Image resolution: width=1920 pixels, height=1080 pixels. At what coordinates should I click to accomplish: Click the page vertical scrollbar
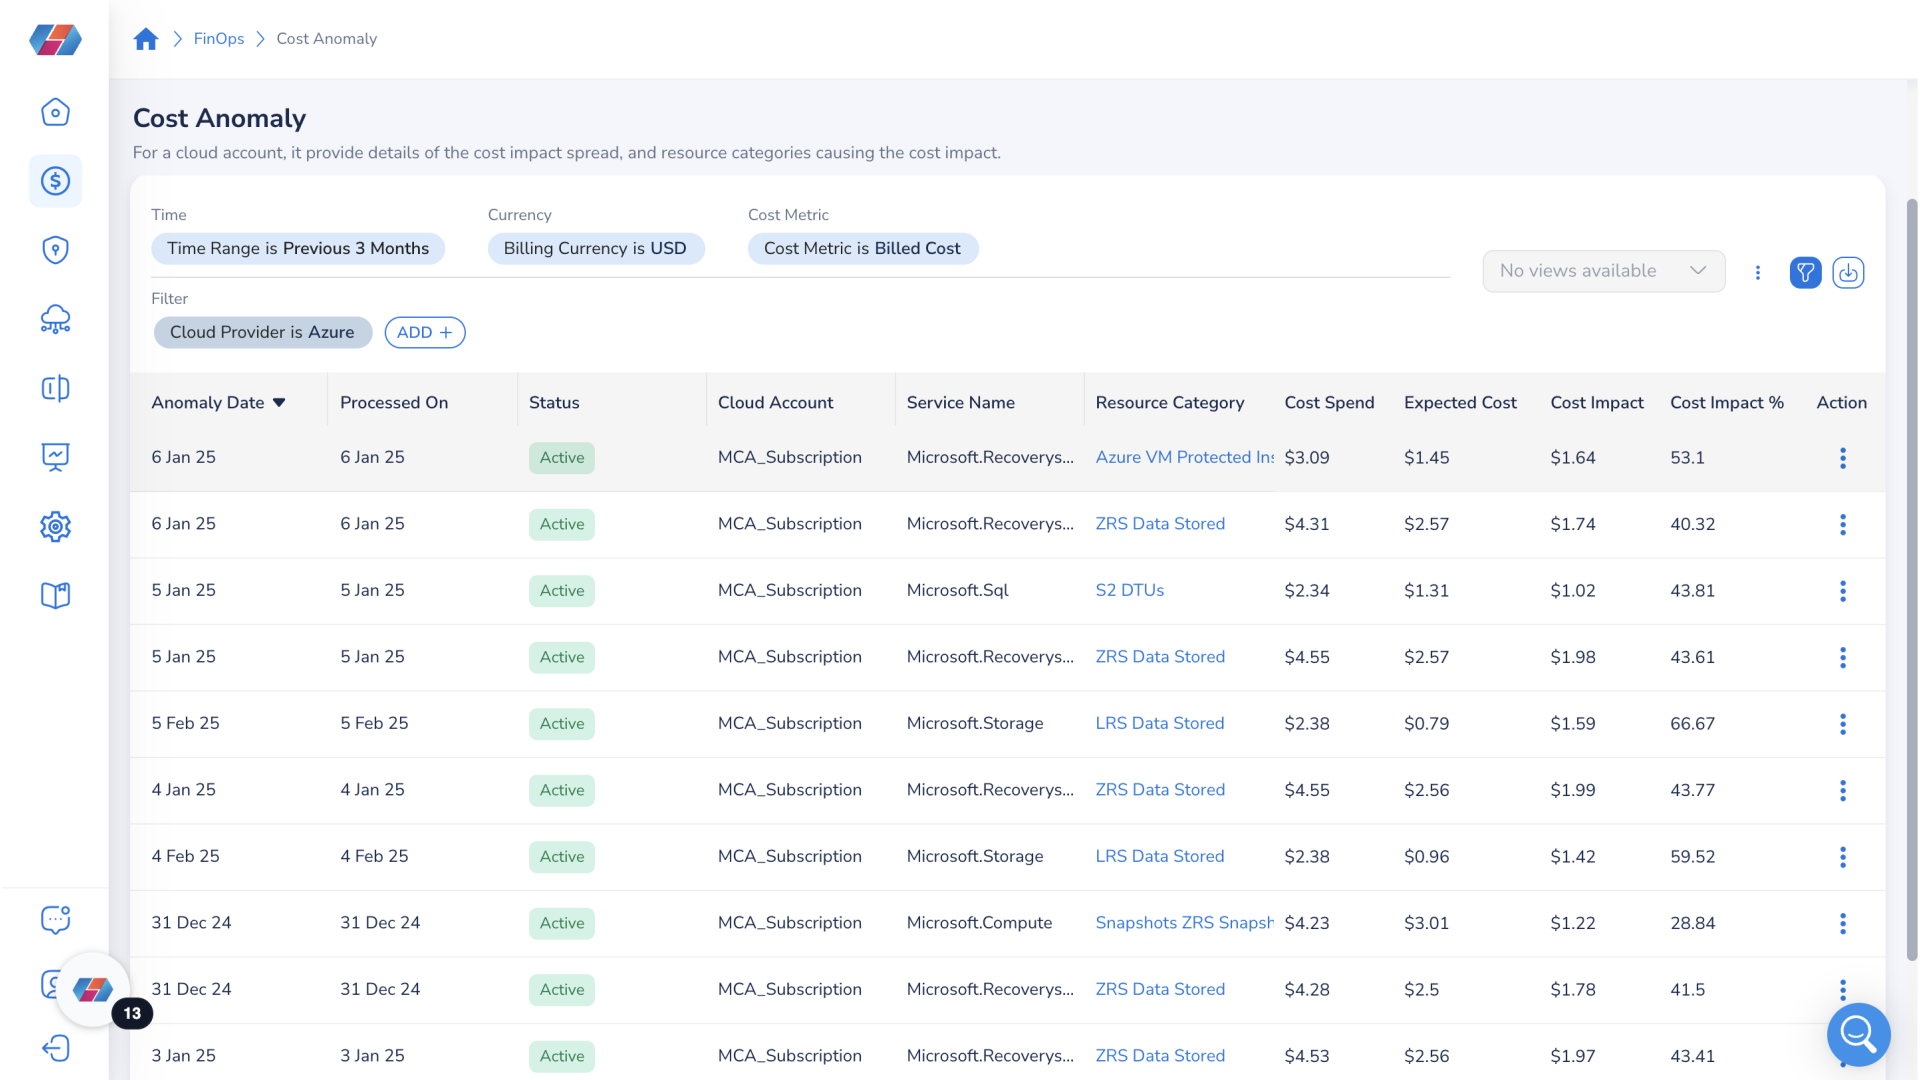pos(1911,580)
